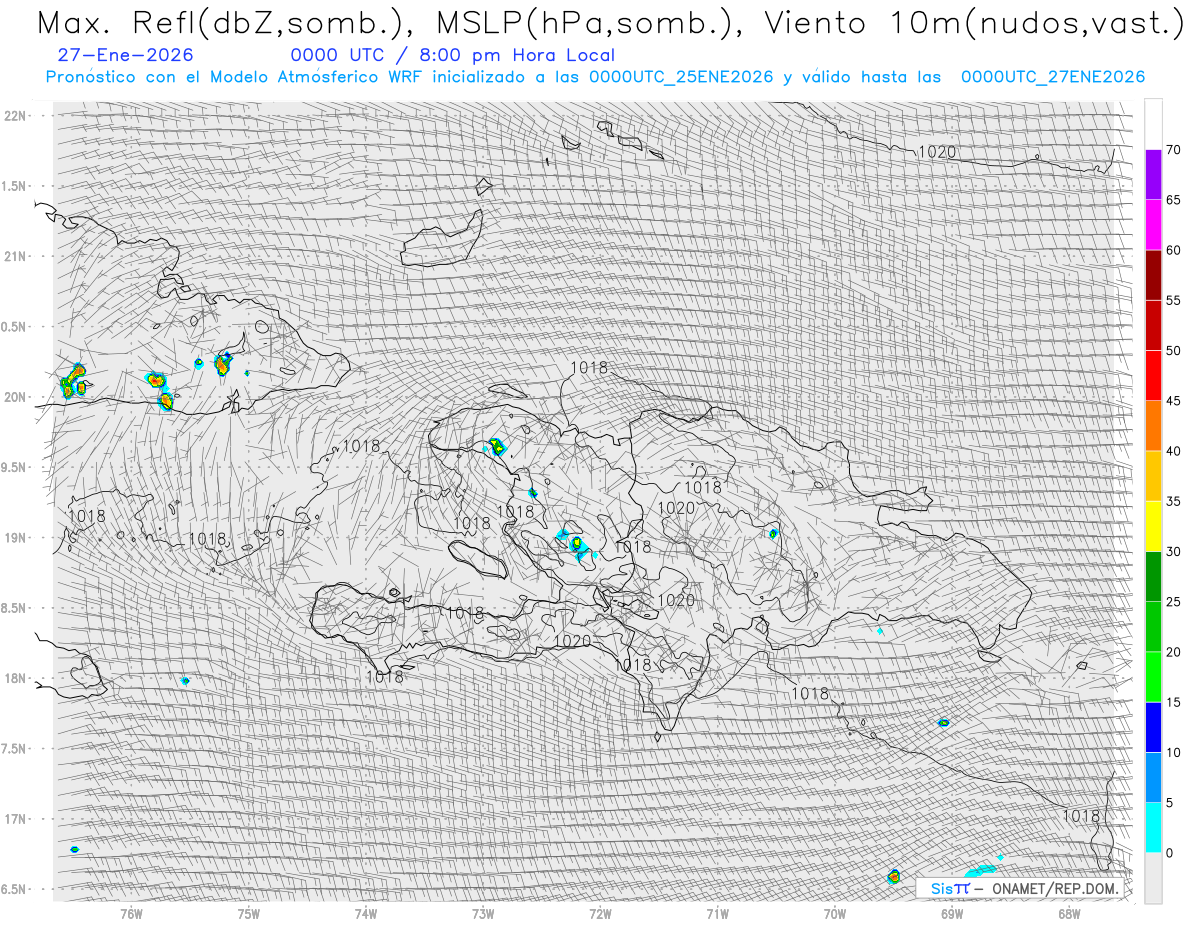Select the medium green 20–25 dBZ band
The height and width of the screenshot is (927, 1200).
1153,627
